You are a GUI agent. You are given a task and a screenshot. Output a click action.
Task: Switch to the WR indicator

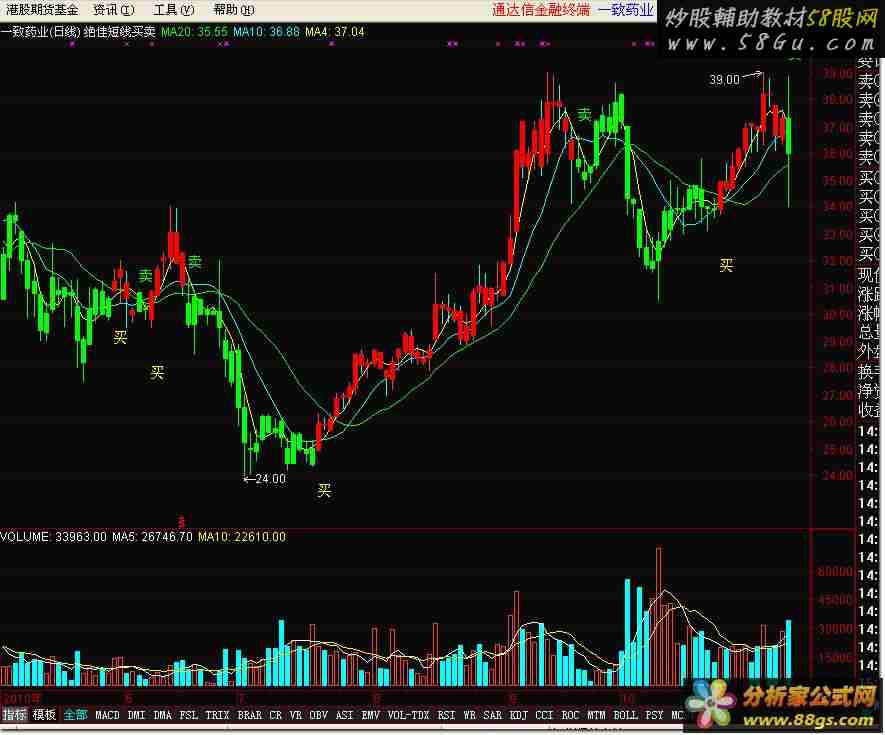pos(470,715)
